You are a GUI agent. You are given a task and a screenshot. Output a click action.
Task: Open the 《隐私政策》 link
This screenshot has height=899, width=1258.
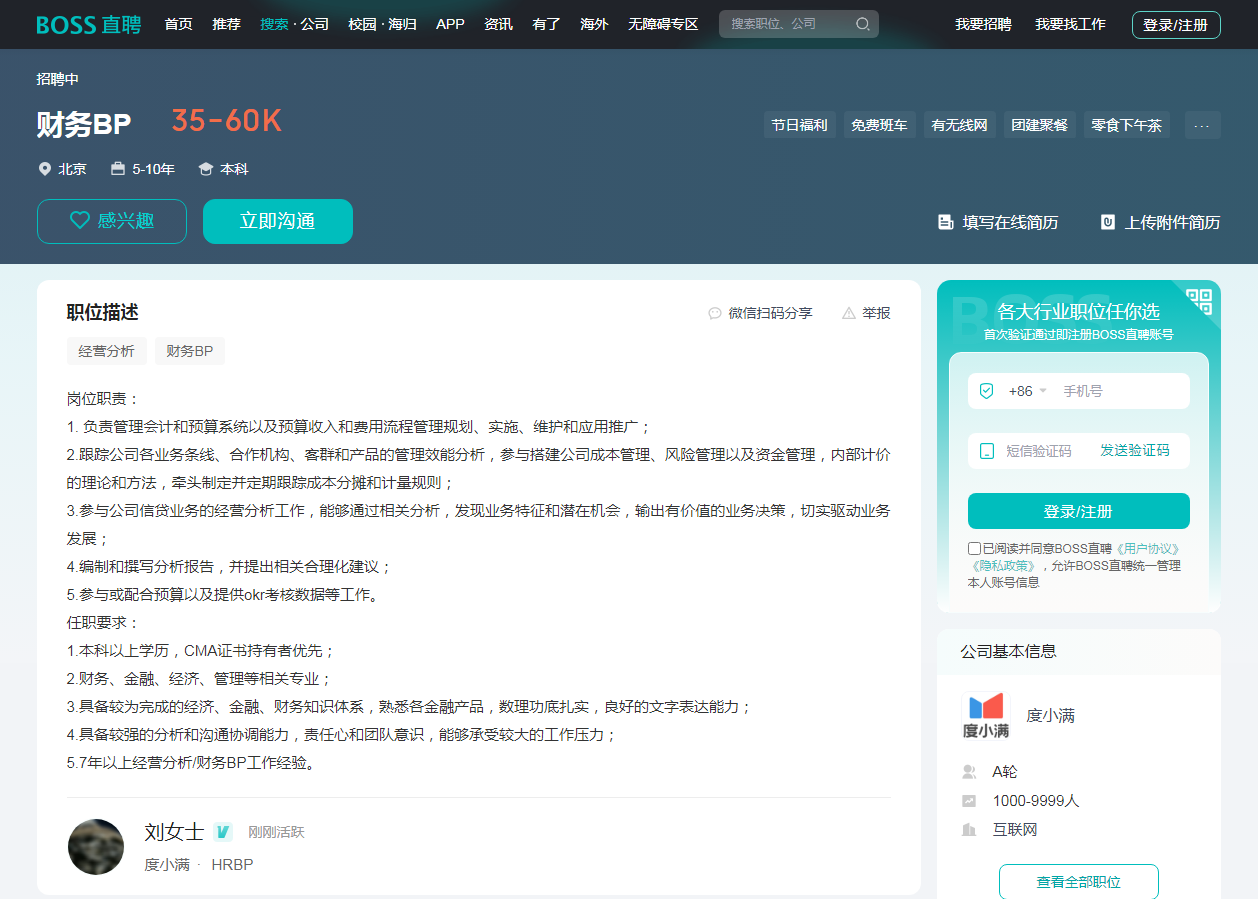1002,565
